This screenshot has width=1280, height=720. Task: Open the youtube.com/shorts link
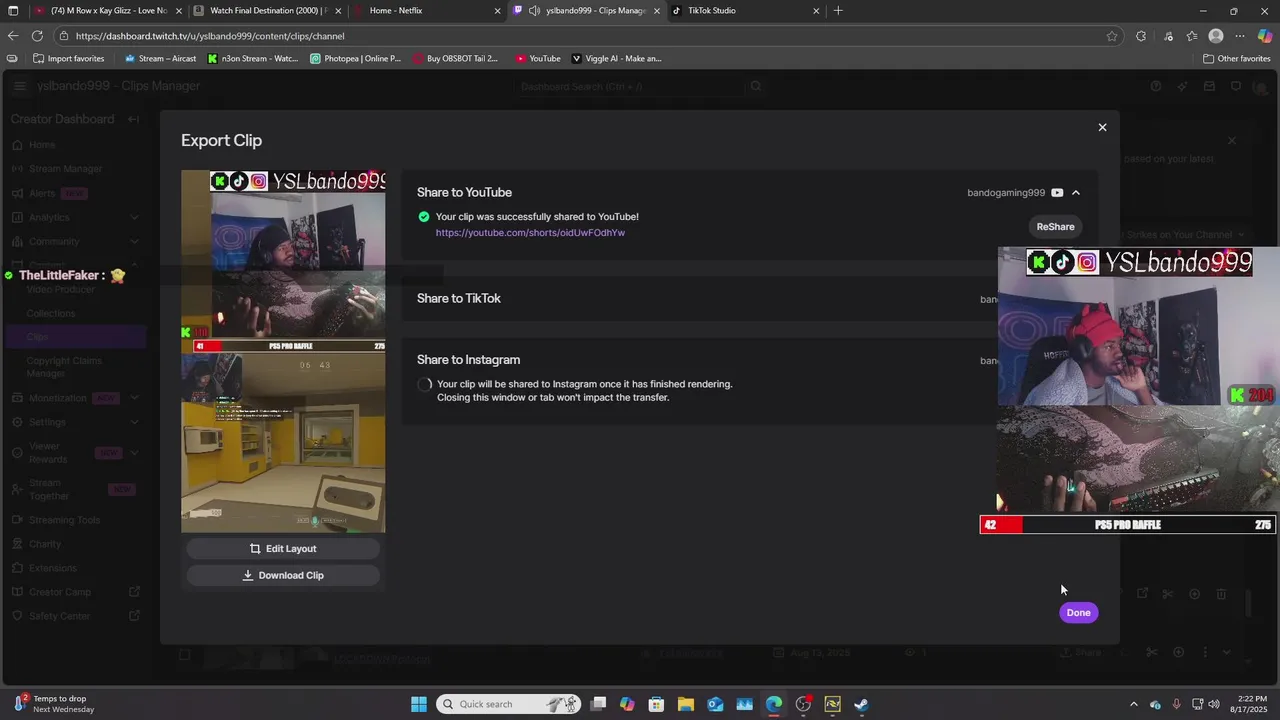[530, 233]
